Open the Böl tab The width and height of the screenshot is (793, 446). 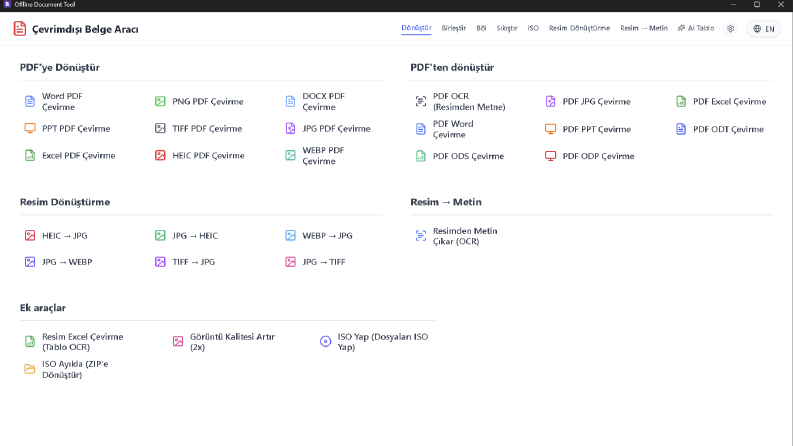tap(481, 28)
